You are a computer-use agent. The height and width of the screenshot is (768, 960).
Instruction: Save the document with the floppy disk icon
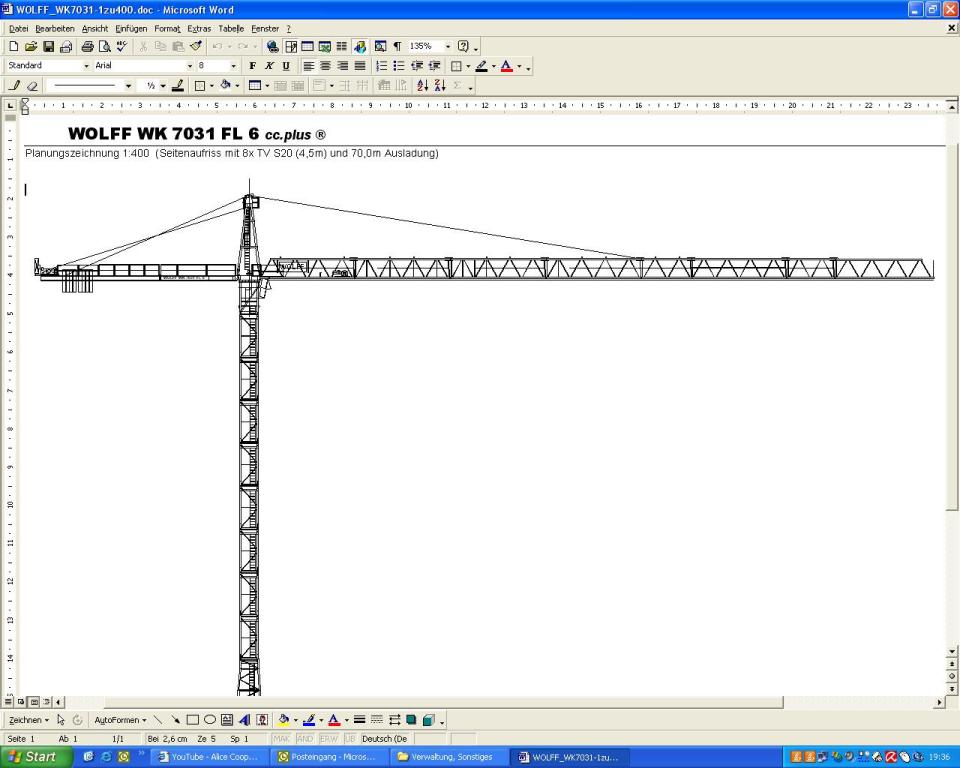pyautogui.click(x=48, y=47)
